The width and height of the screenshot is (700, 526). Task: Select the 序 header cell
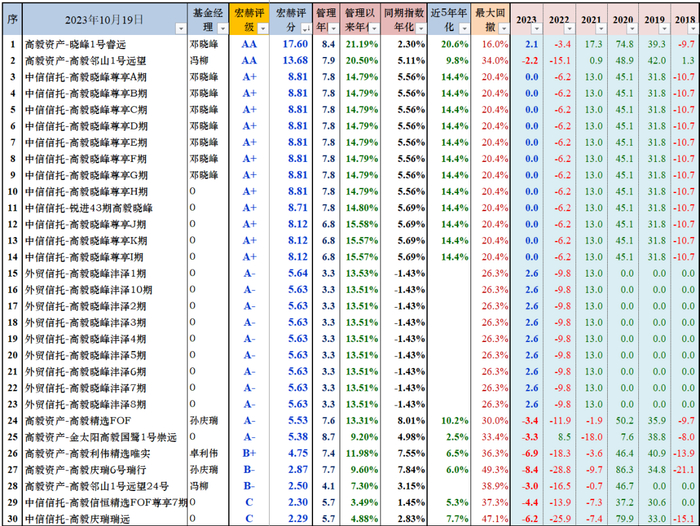coord(12,20)
